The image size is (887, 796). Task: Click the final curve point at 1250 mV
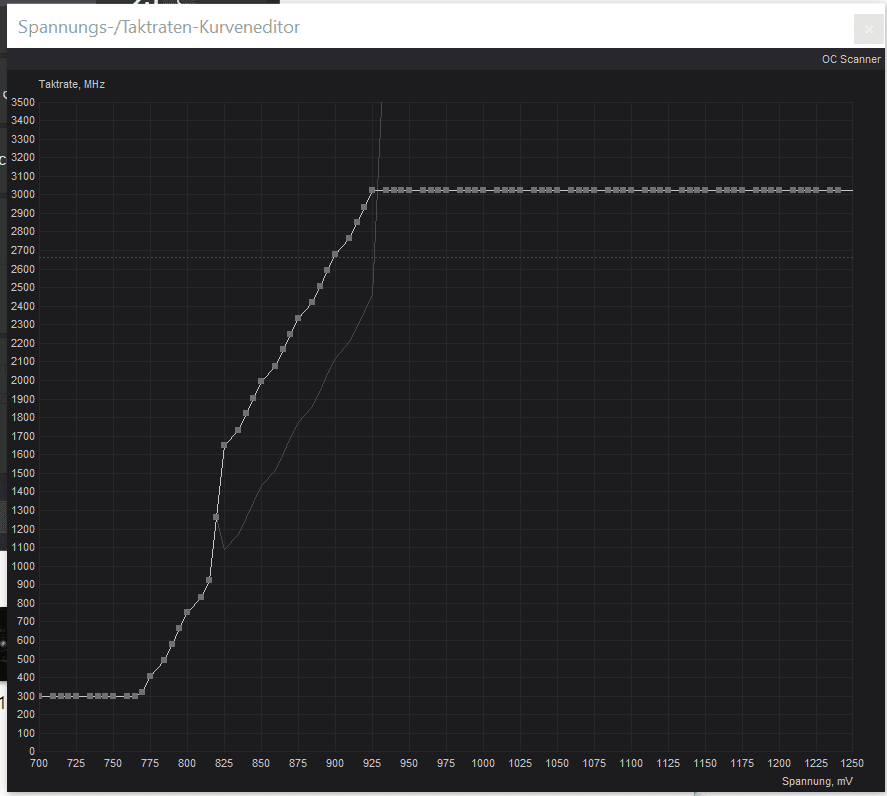[x=852, y=190]
